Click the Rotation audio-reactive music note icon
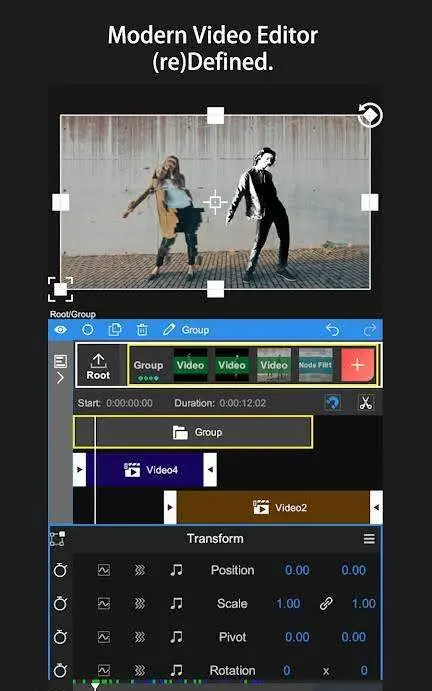 [x=176, y=670]
